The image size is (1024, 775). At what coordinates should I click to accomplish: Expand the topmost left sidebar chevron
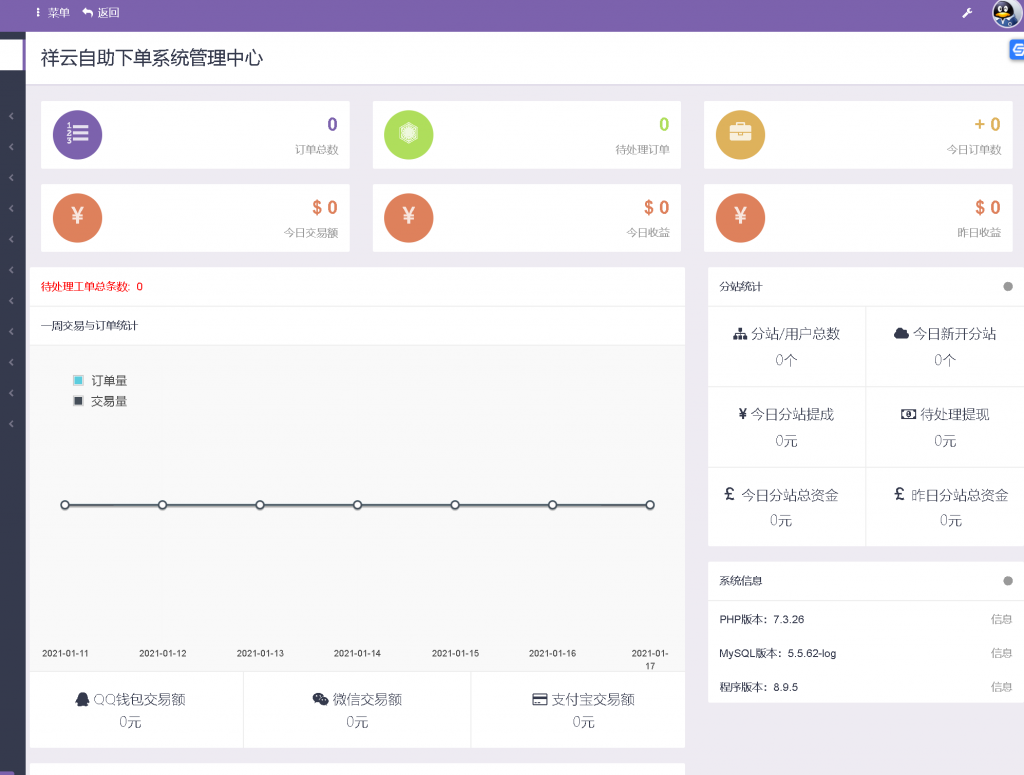click(x=10, y=115)
